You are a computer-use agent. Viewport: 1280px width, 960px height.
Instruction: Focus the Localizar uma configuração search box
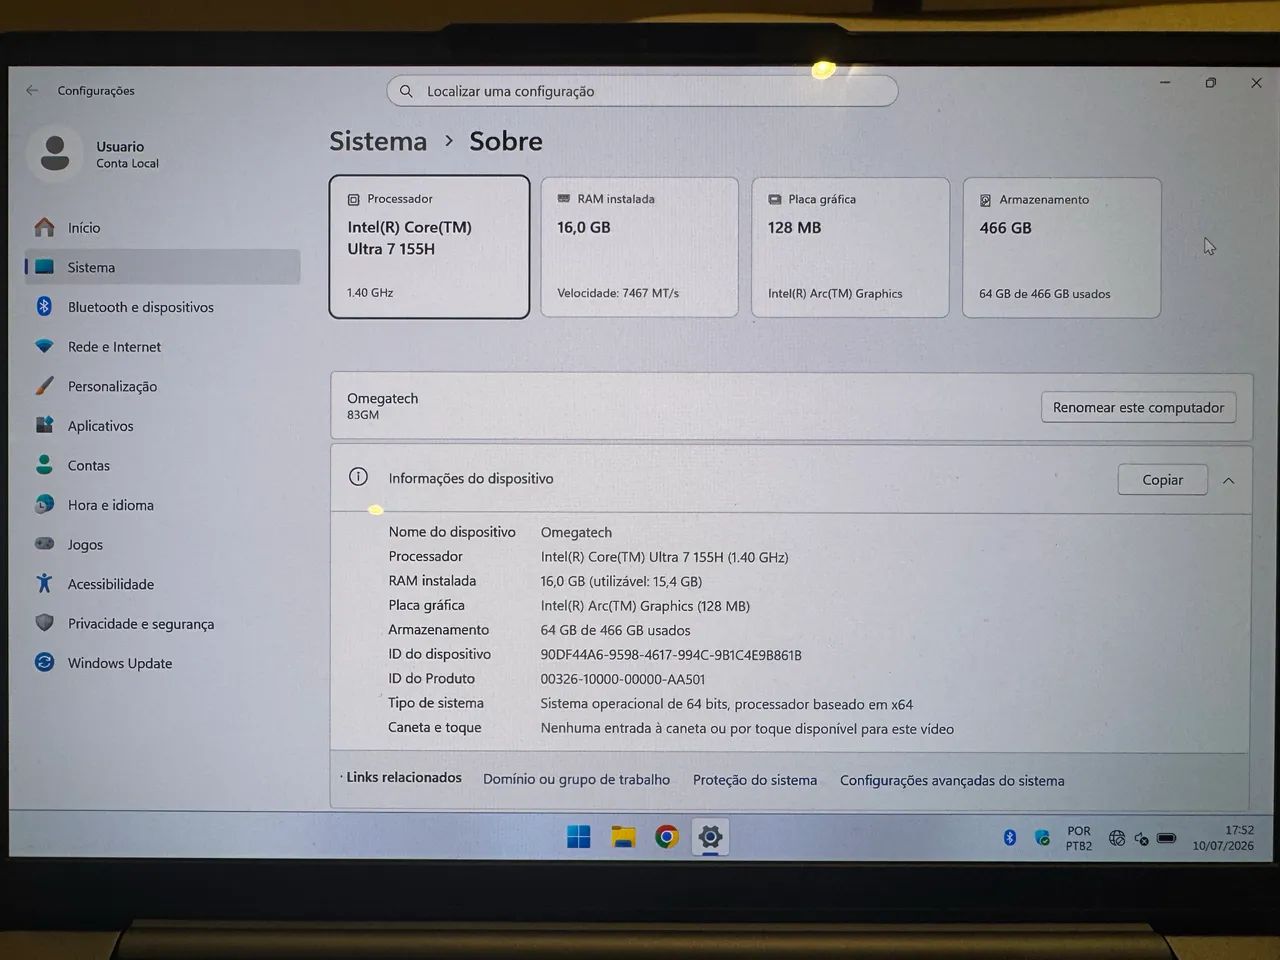642,91
